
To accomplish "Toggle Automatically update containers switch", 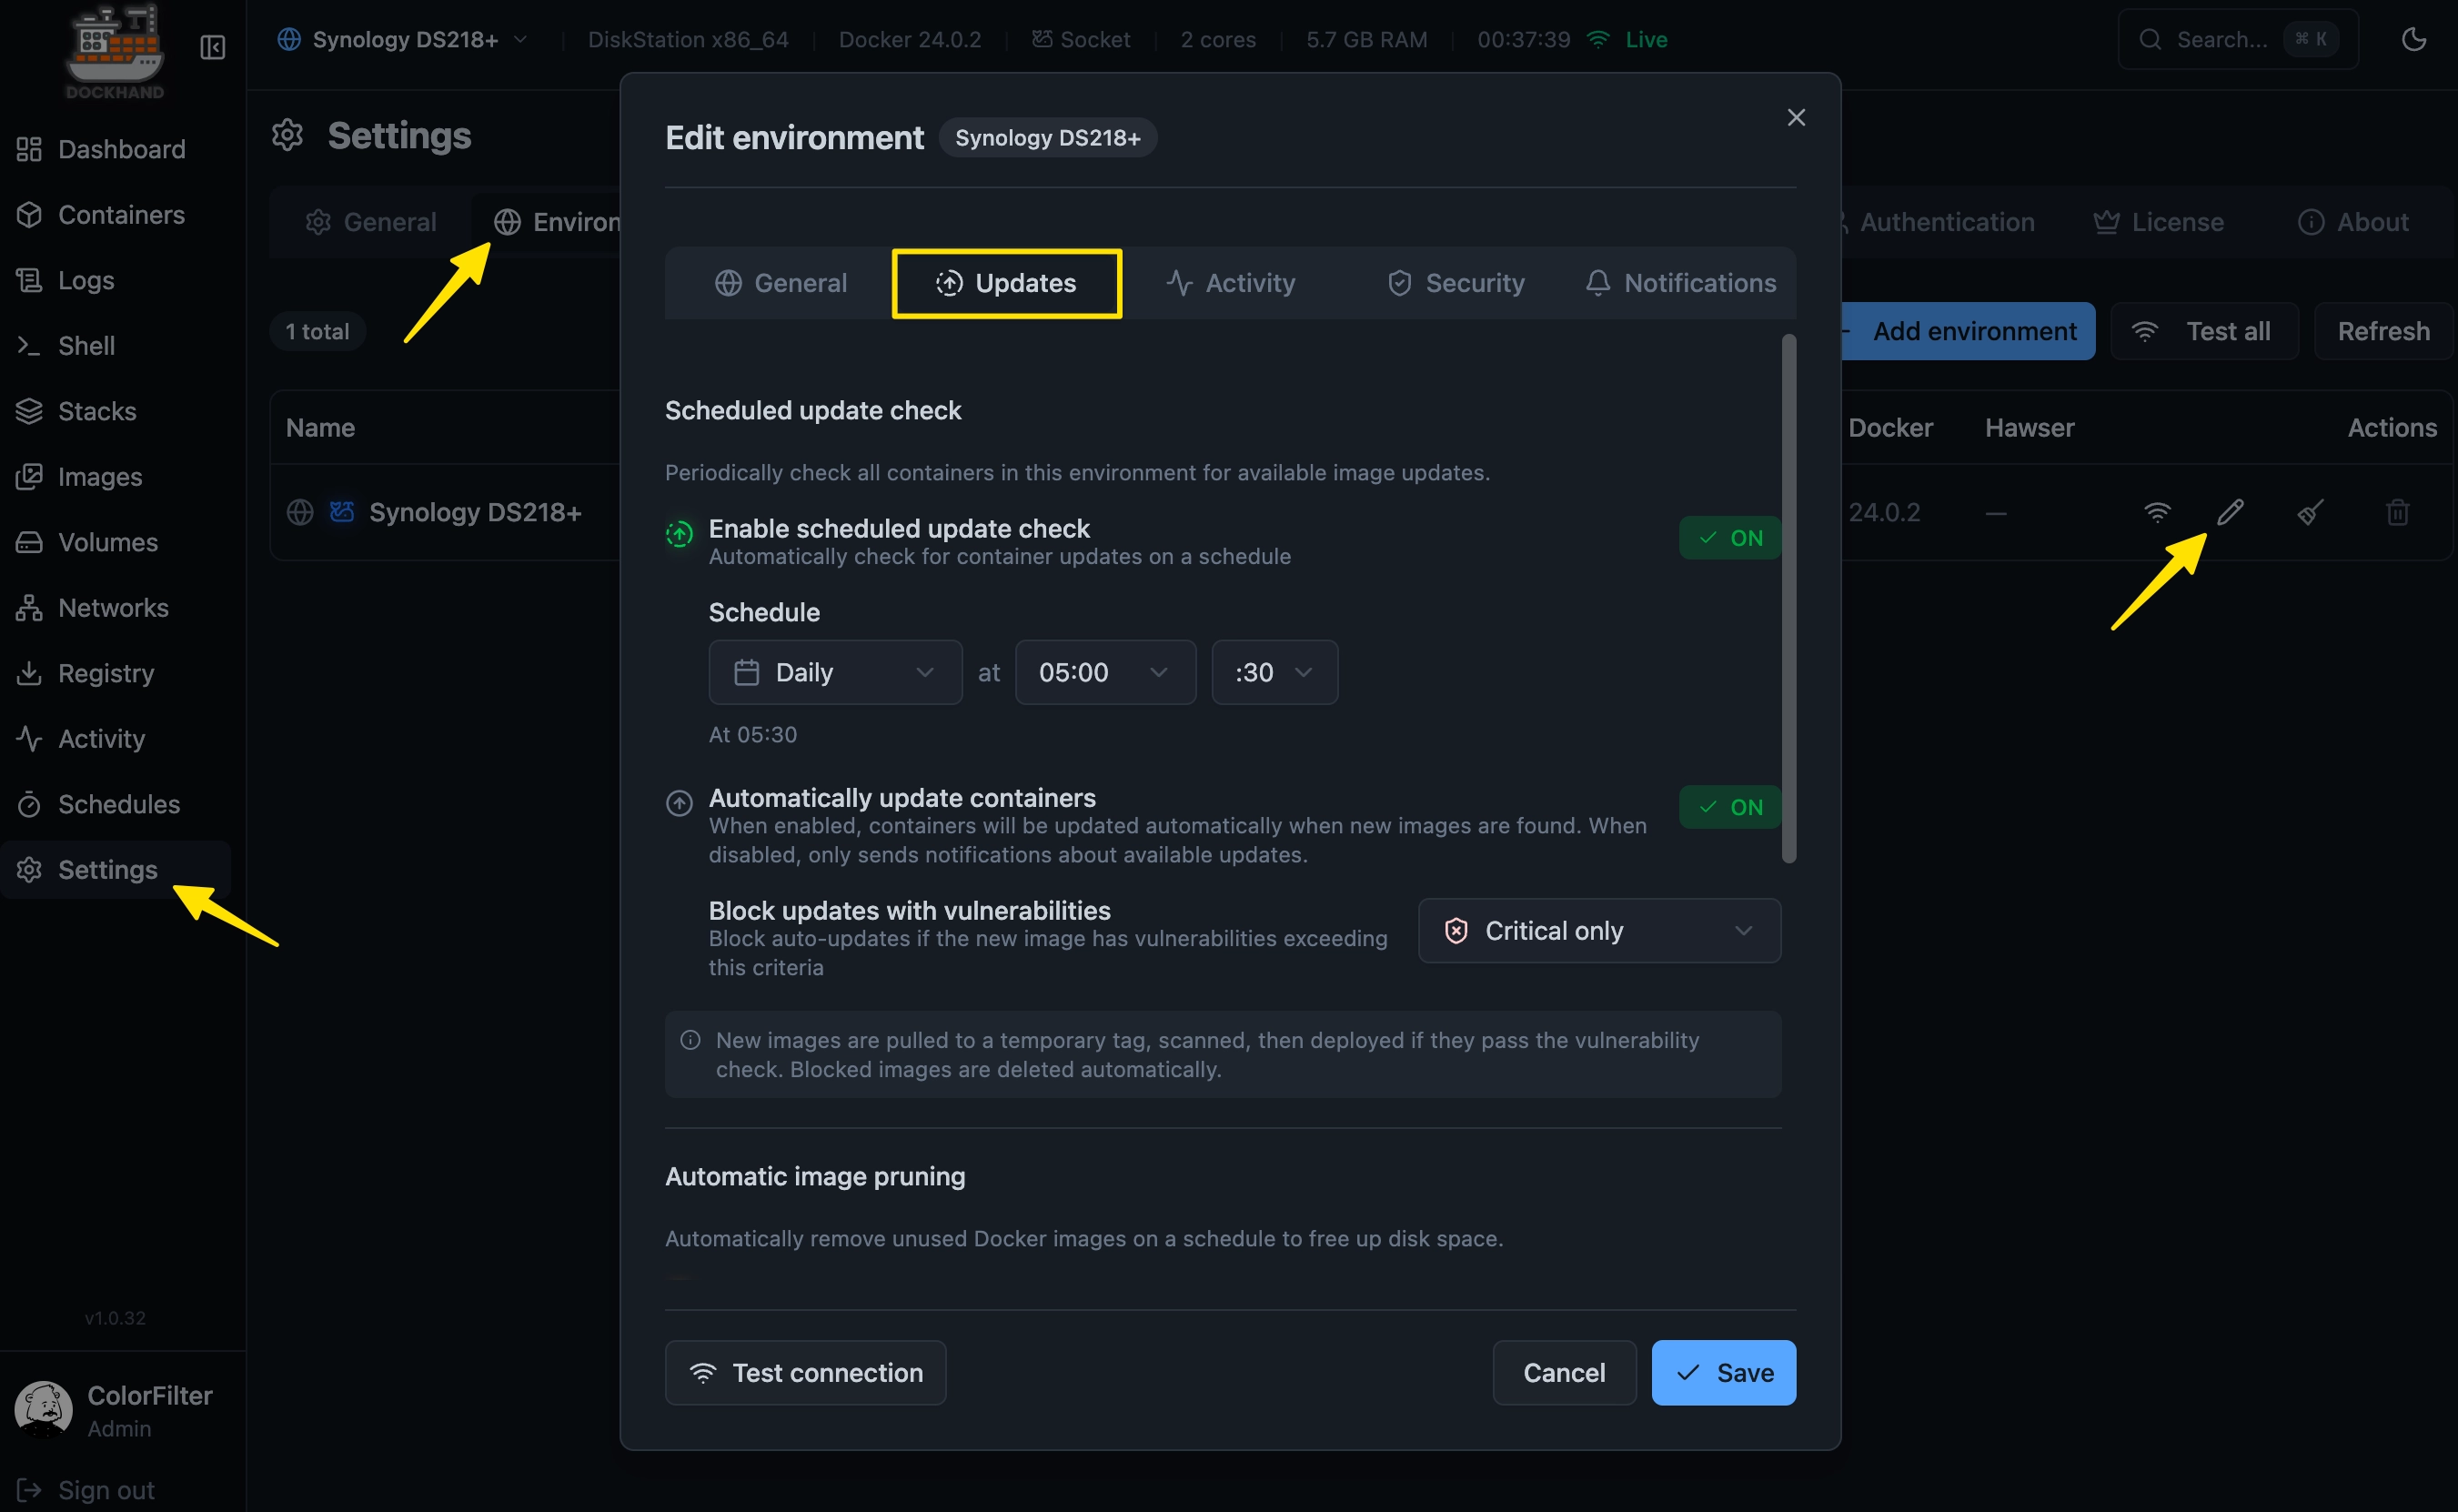I will point(1729,807).
